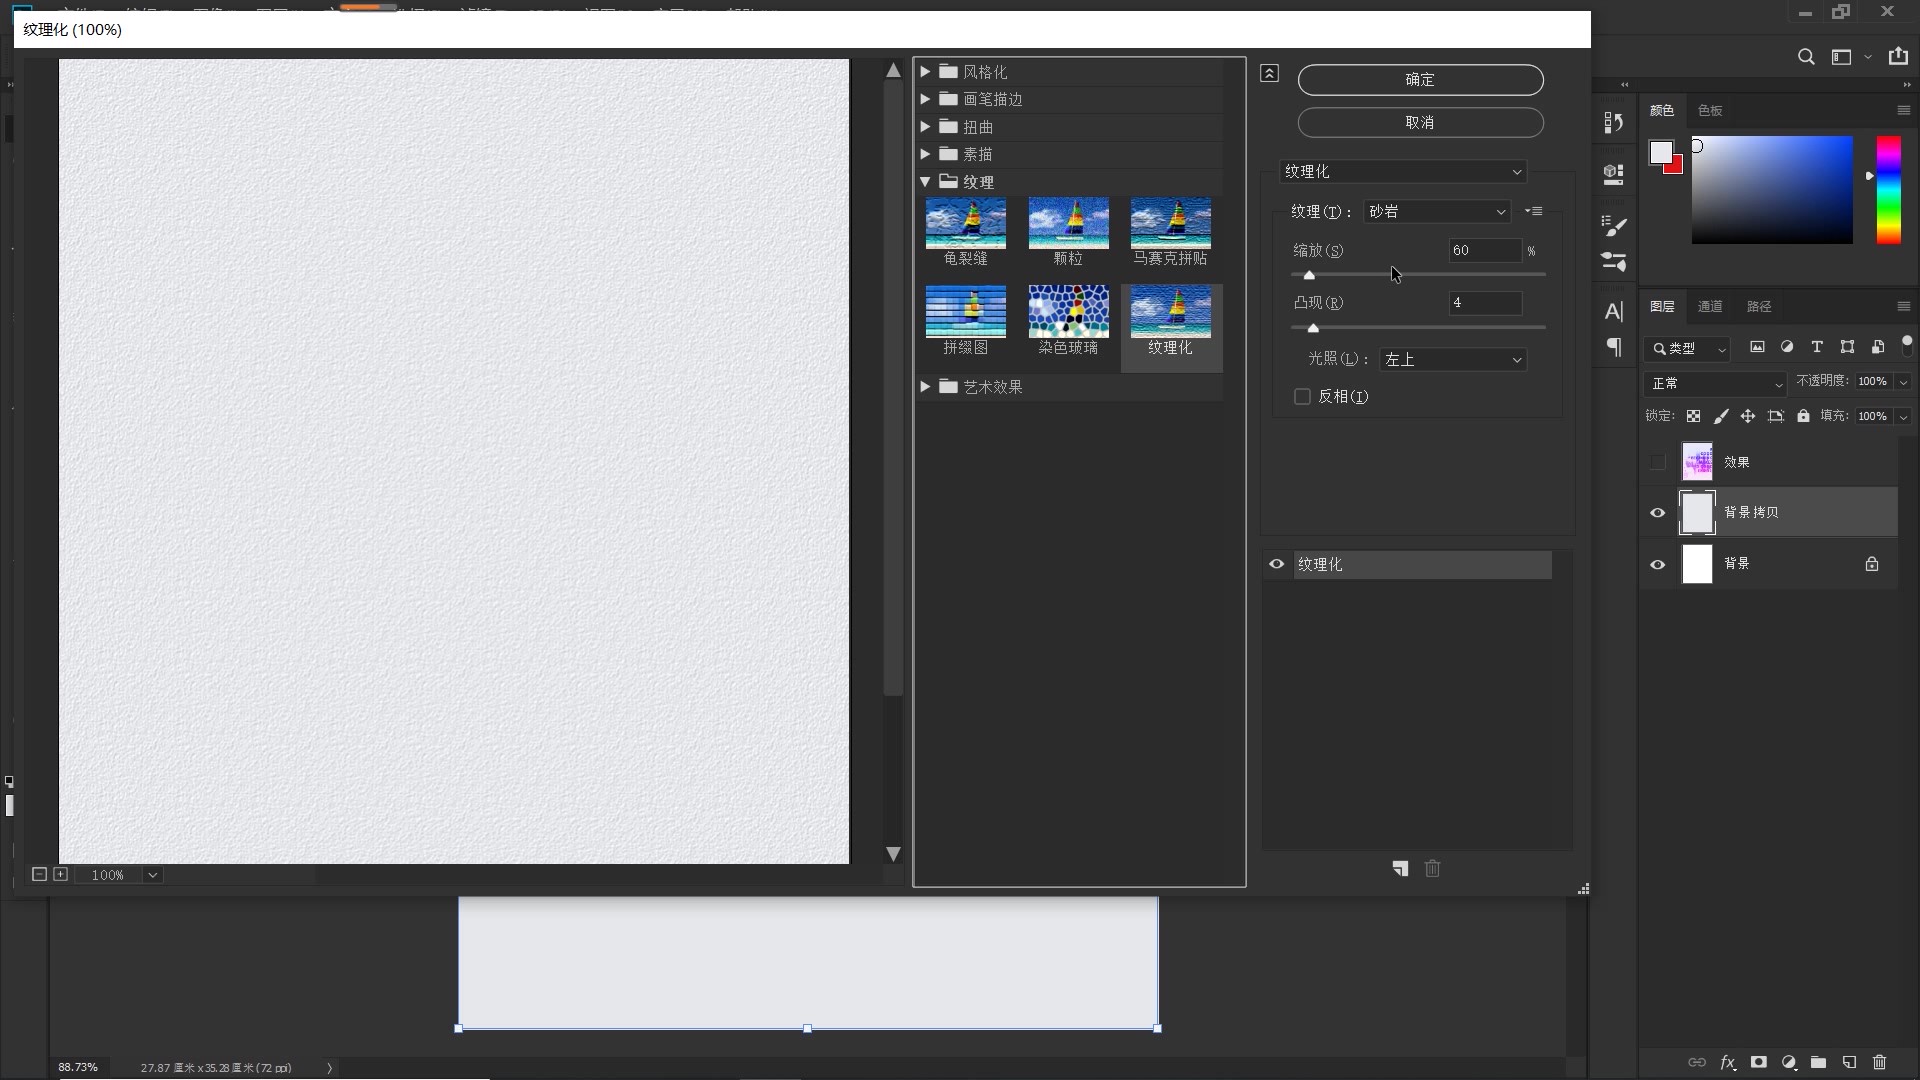Click the delete effect layer trash icon
1920x1080 pixels.
(1432, 869)
